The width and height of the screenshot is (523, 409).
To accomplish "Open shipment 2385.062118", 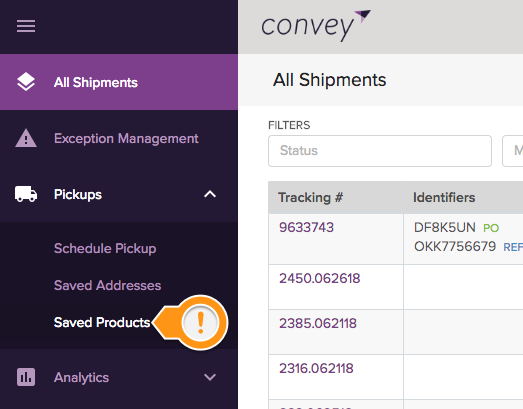I will [318, 323].
